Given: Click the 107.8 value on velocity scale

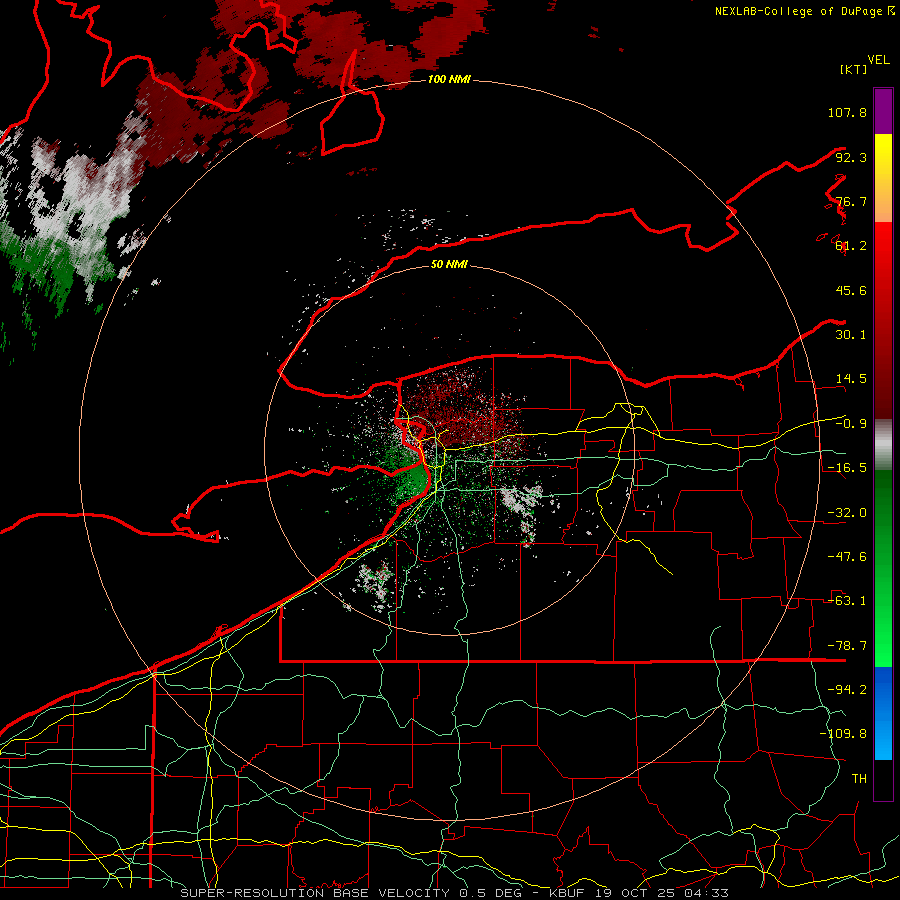Looking at the screenshot, I should point(847,112).
